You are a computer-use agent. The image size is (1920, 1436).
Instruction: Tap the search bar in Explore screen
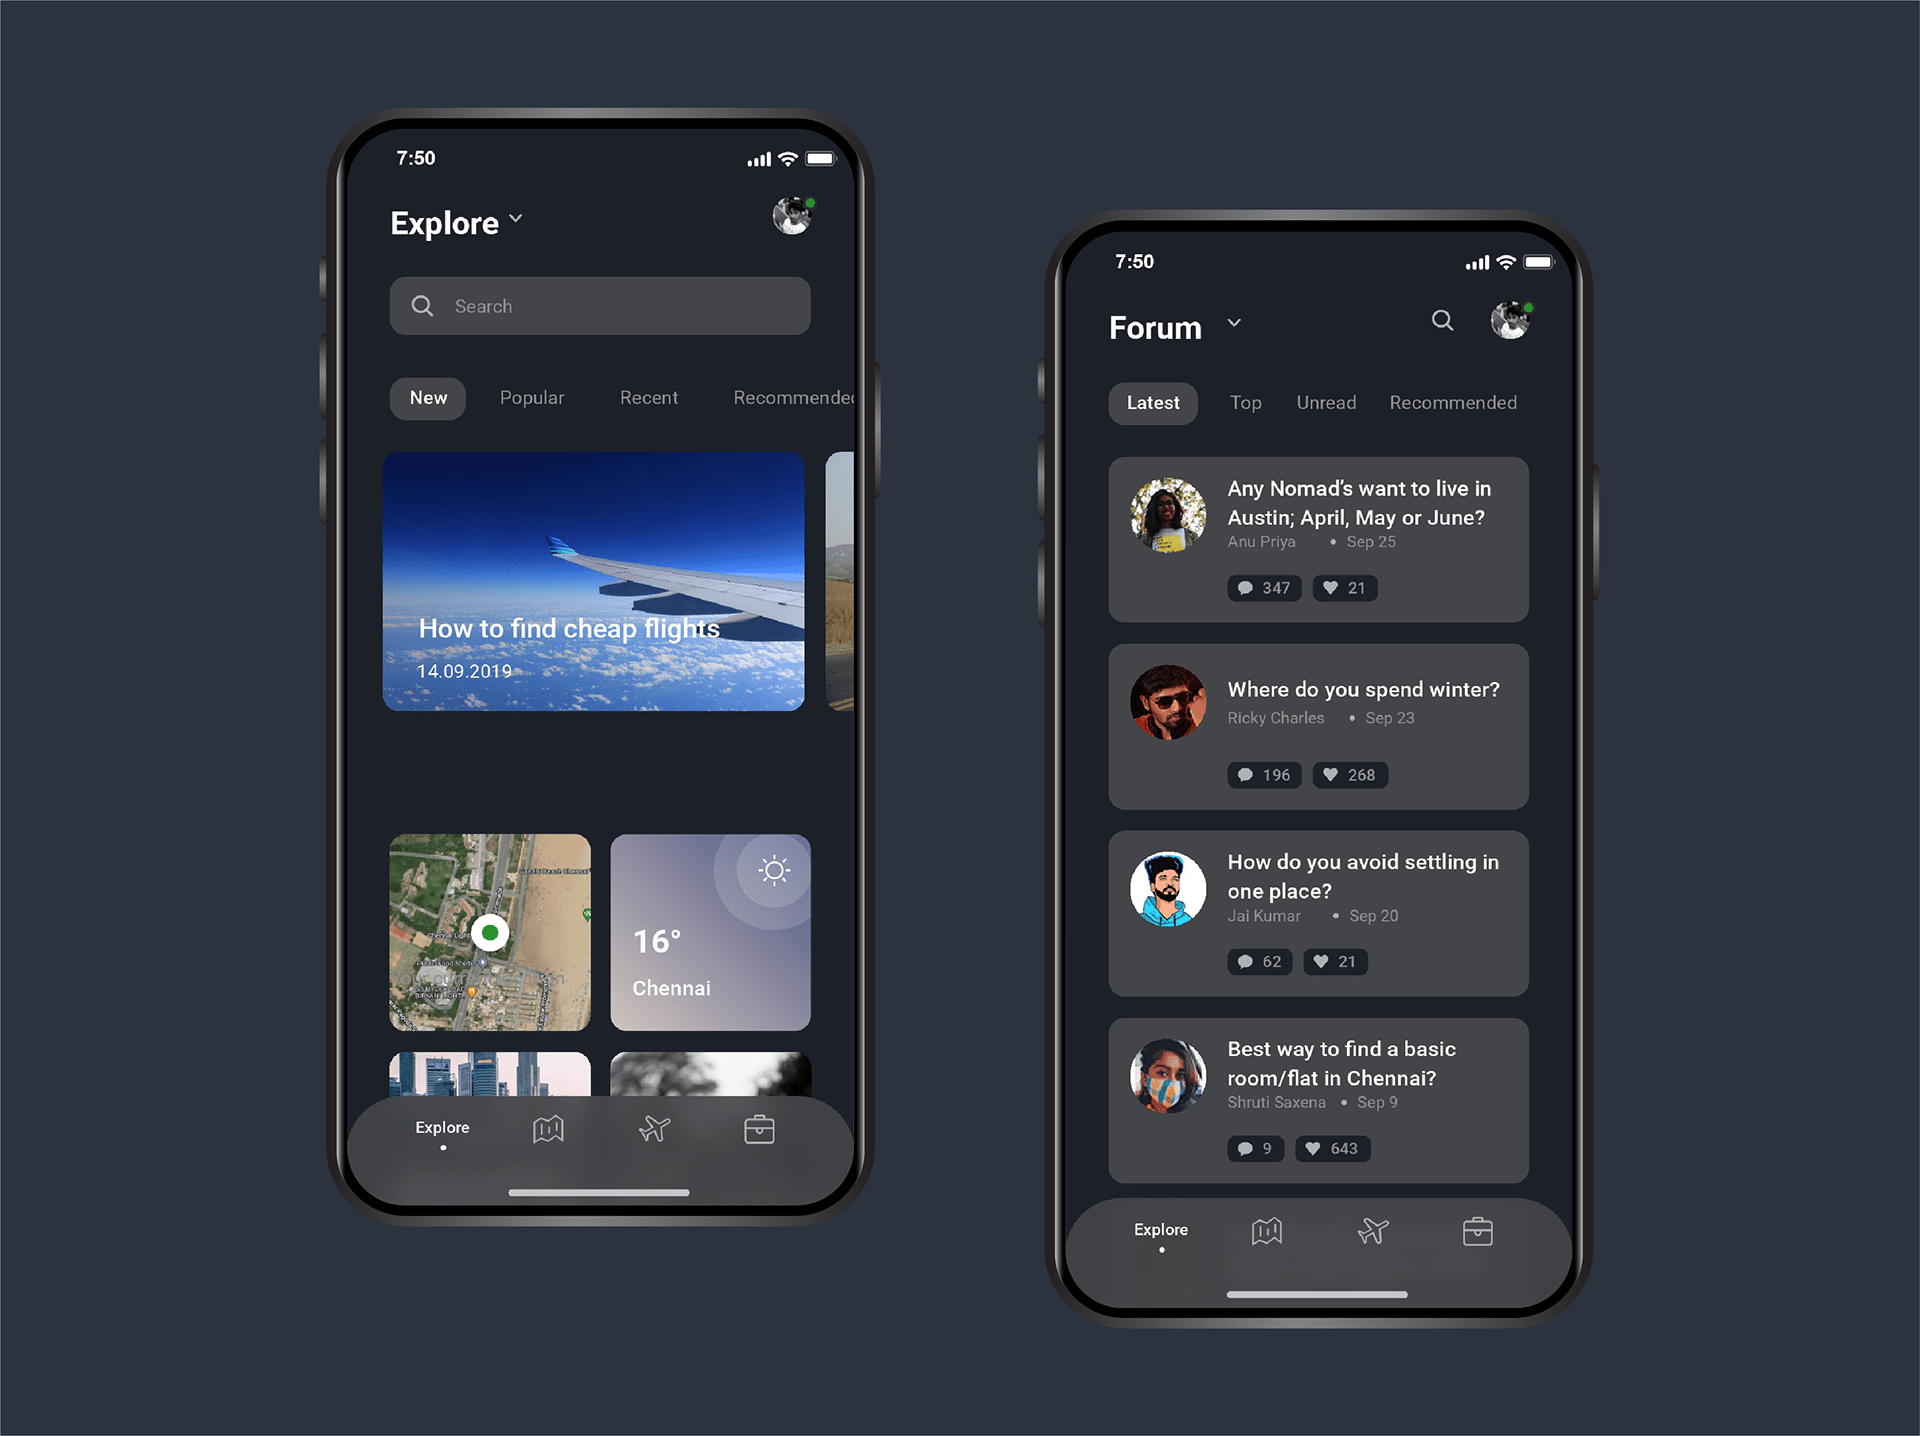(x=599, y=305)
